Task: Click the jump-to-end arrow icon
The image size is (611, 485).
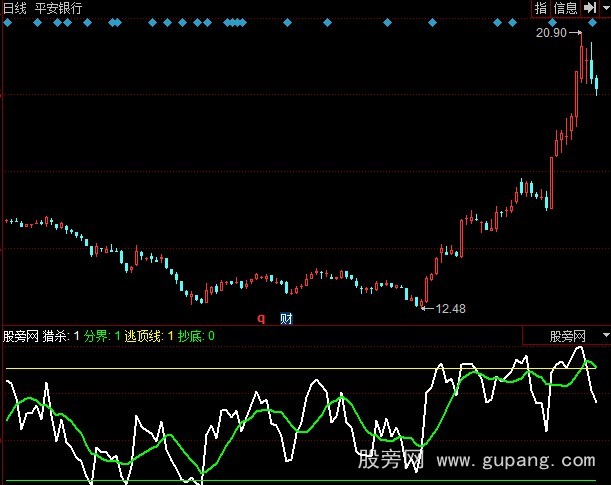Action: (588, 8)
